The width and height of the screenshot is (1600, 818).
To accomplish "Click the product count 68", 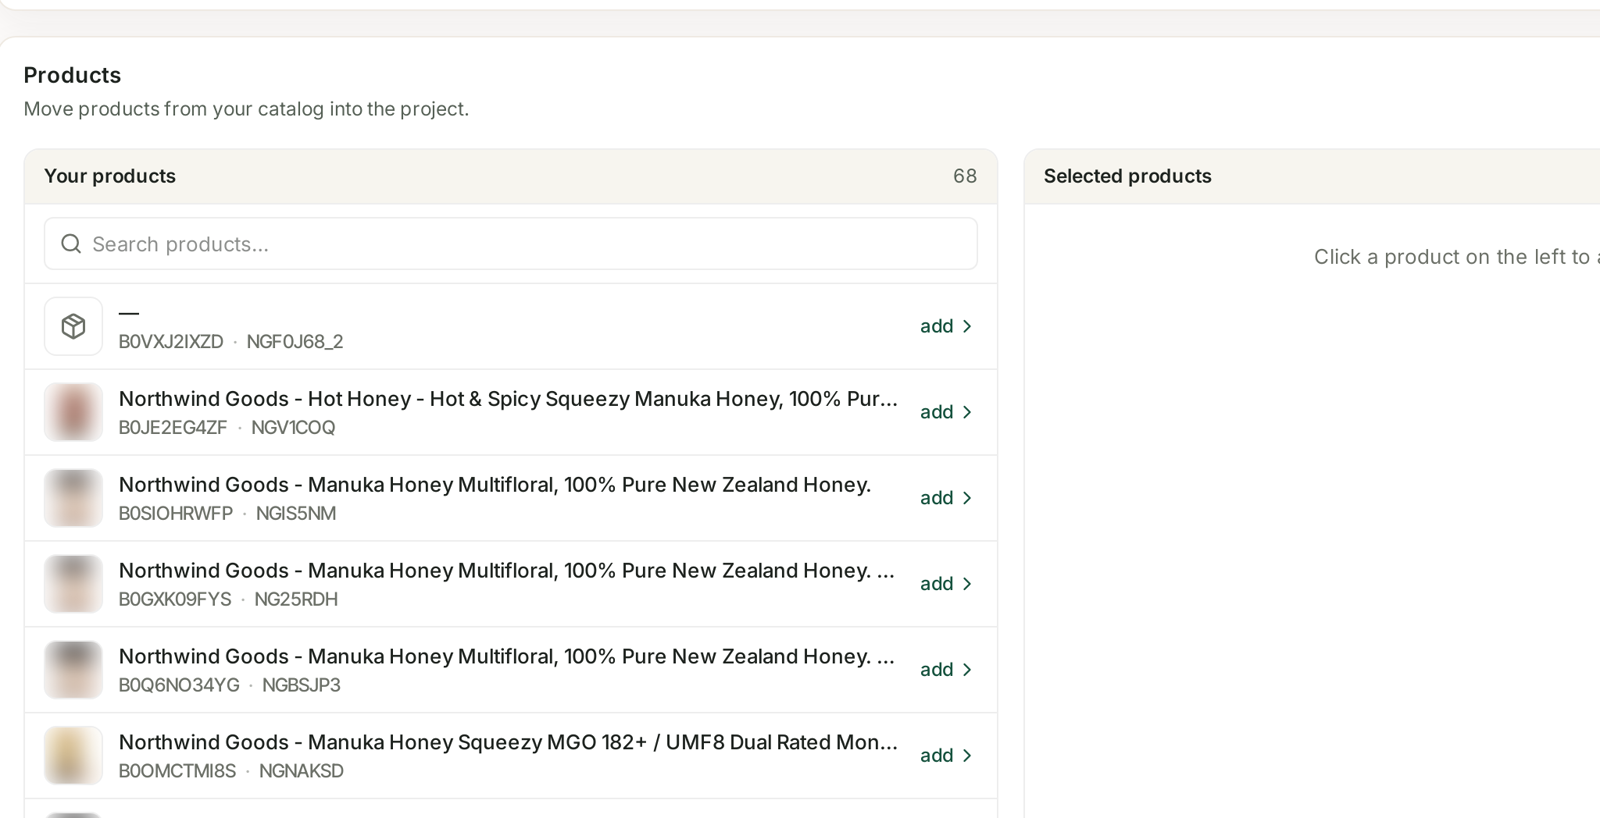I will [965, 176].
